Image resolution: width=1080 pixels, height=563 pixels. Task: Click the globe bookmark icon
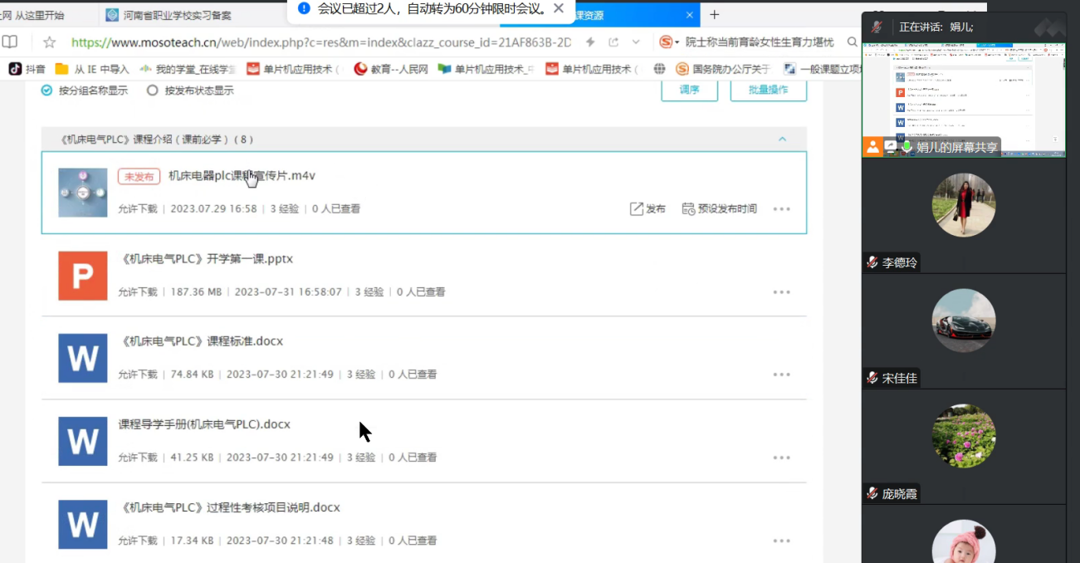point(659,69)
